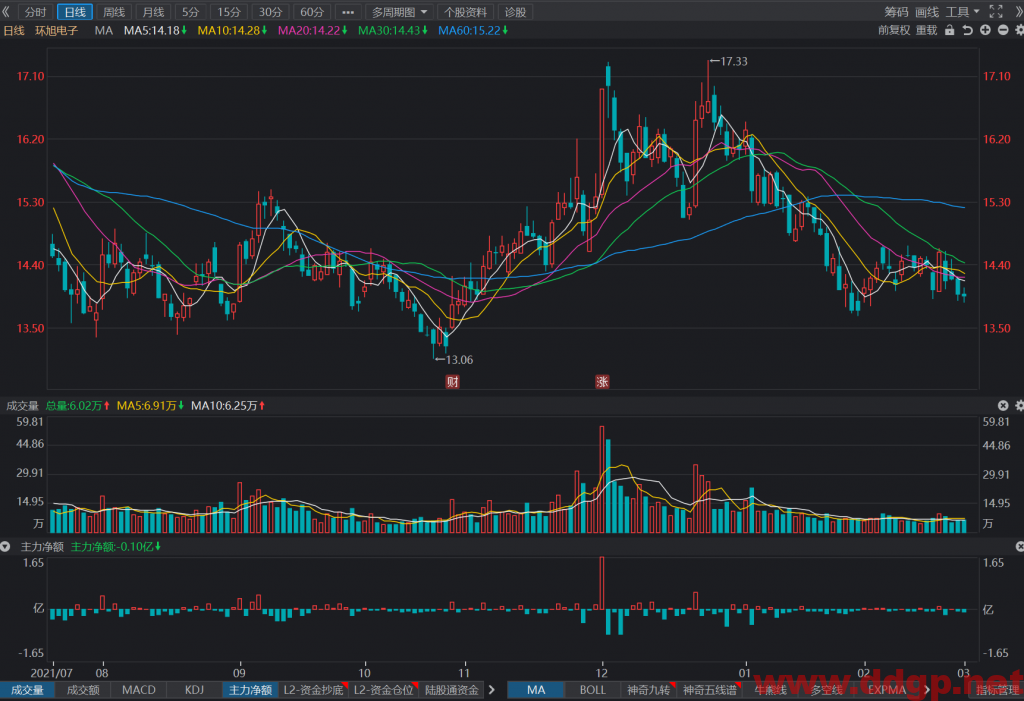
Task: Click MA10:14.28 legend label
Action: tap(232, 30)
